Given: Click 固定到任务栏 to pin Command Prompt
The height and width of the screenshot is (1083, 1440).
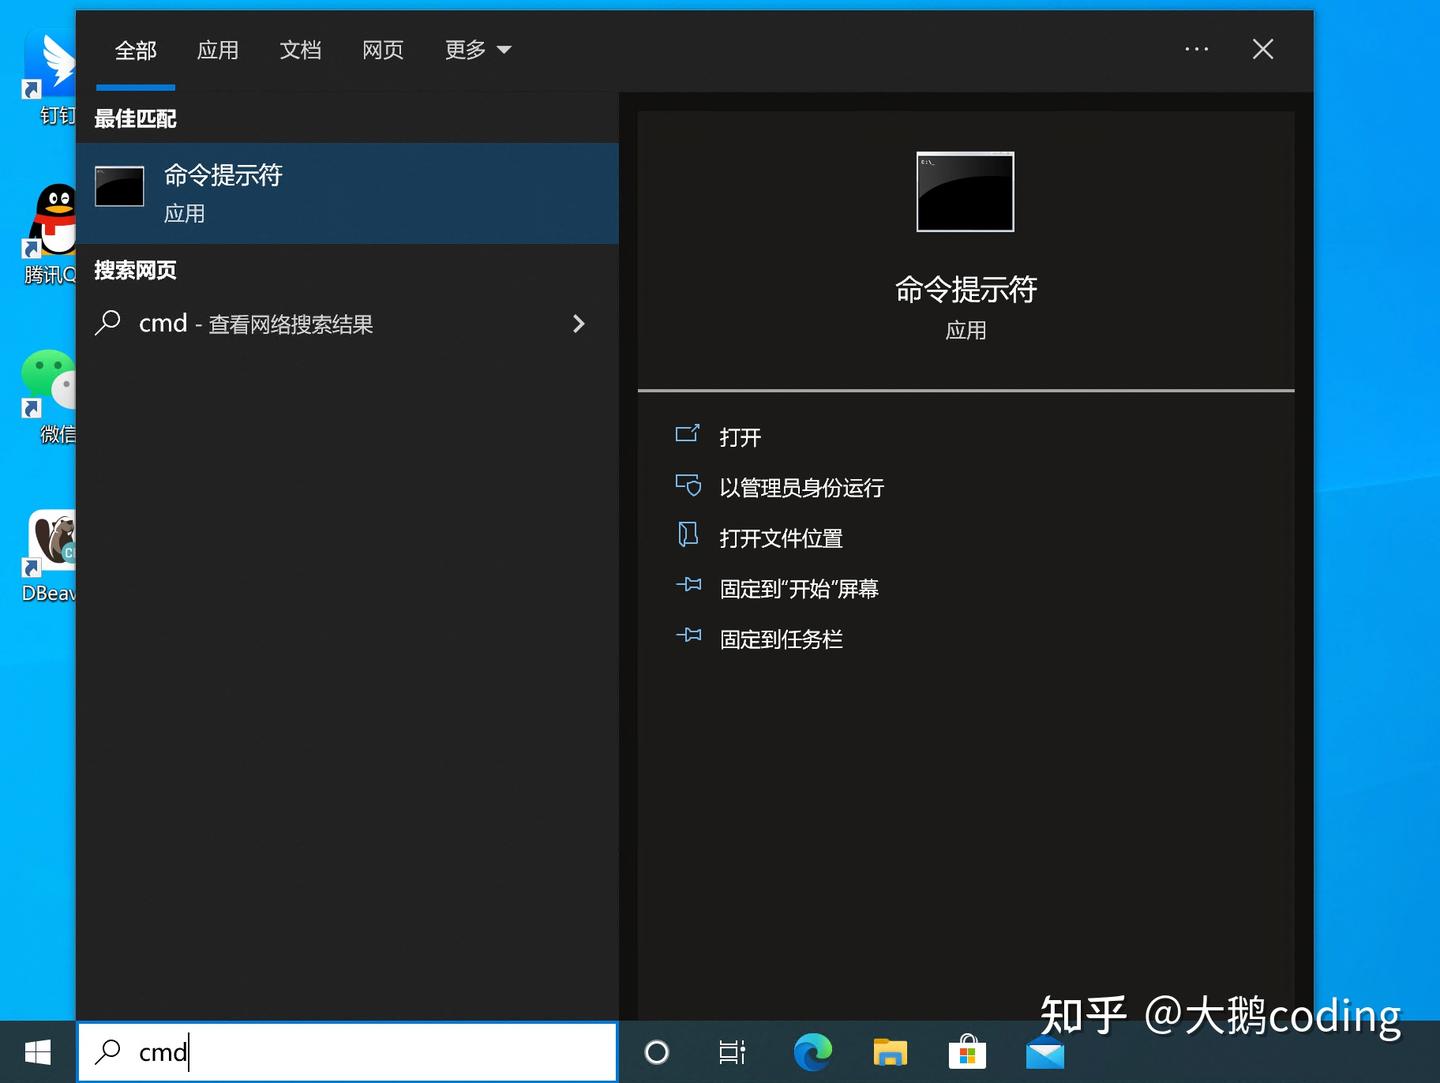Looking at the screenshot, I should (x=781, y=638).
